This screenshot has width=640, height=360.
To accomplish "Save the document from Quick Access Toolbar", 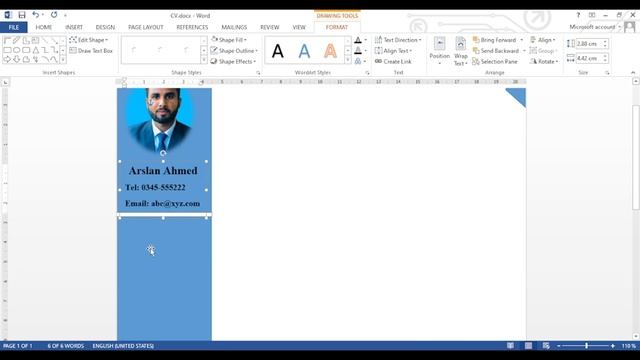I will (x=22, y=15).
